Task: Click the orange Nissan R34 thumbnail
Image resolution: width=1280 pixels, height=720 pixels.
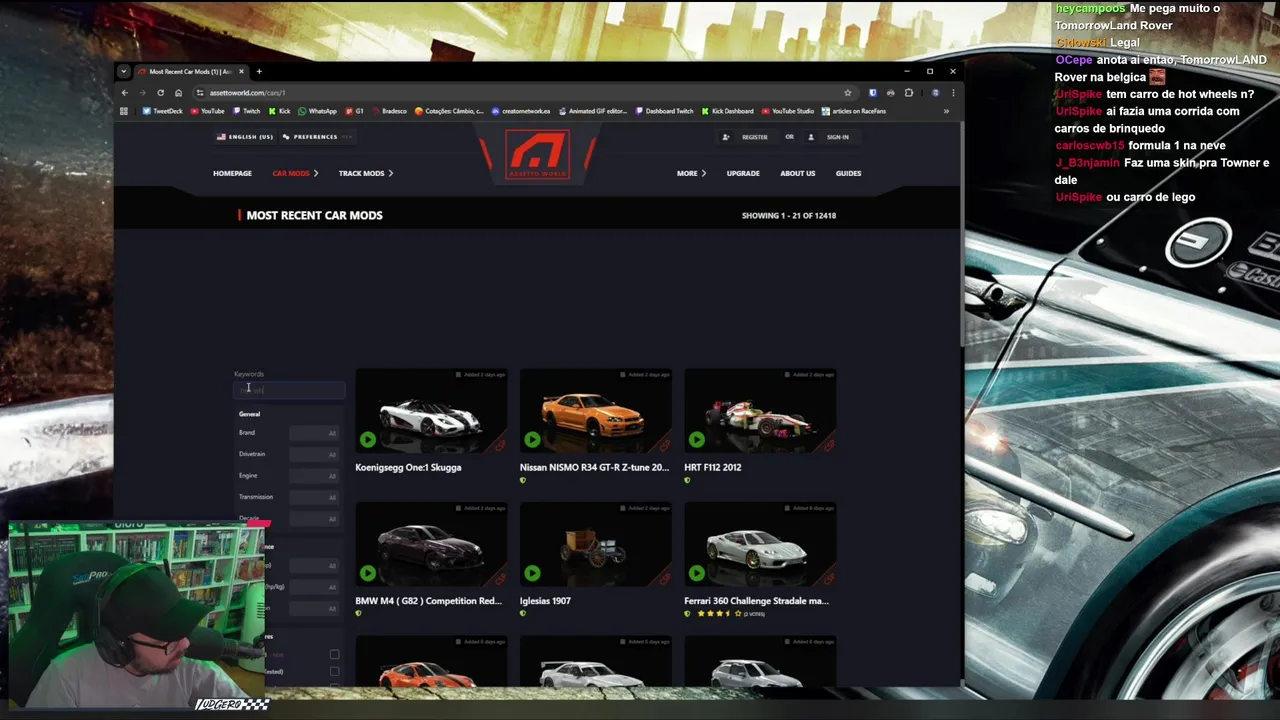Action: (x=596, y=412)
